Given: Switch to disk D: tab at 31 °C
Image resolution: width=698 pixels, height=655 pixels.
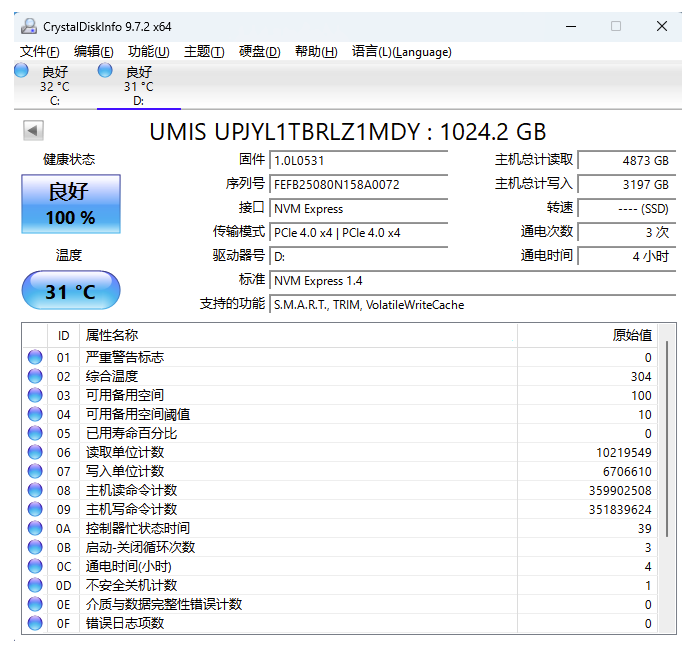Looking at the screenshot, I should coord(138,85).
